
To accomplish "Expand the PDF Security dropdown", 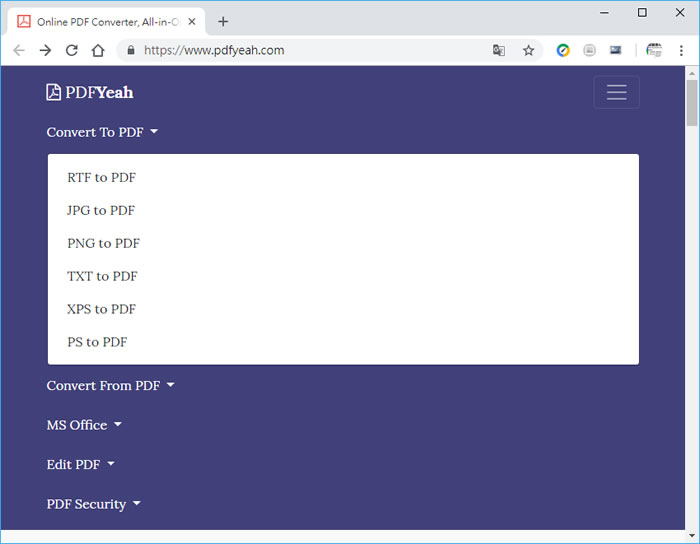I will 93,504.
